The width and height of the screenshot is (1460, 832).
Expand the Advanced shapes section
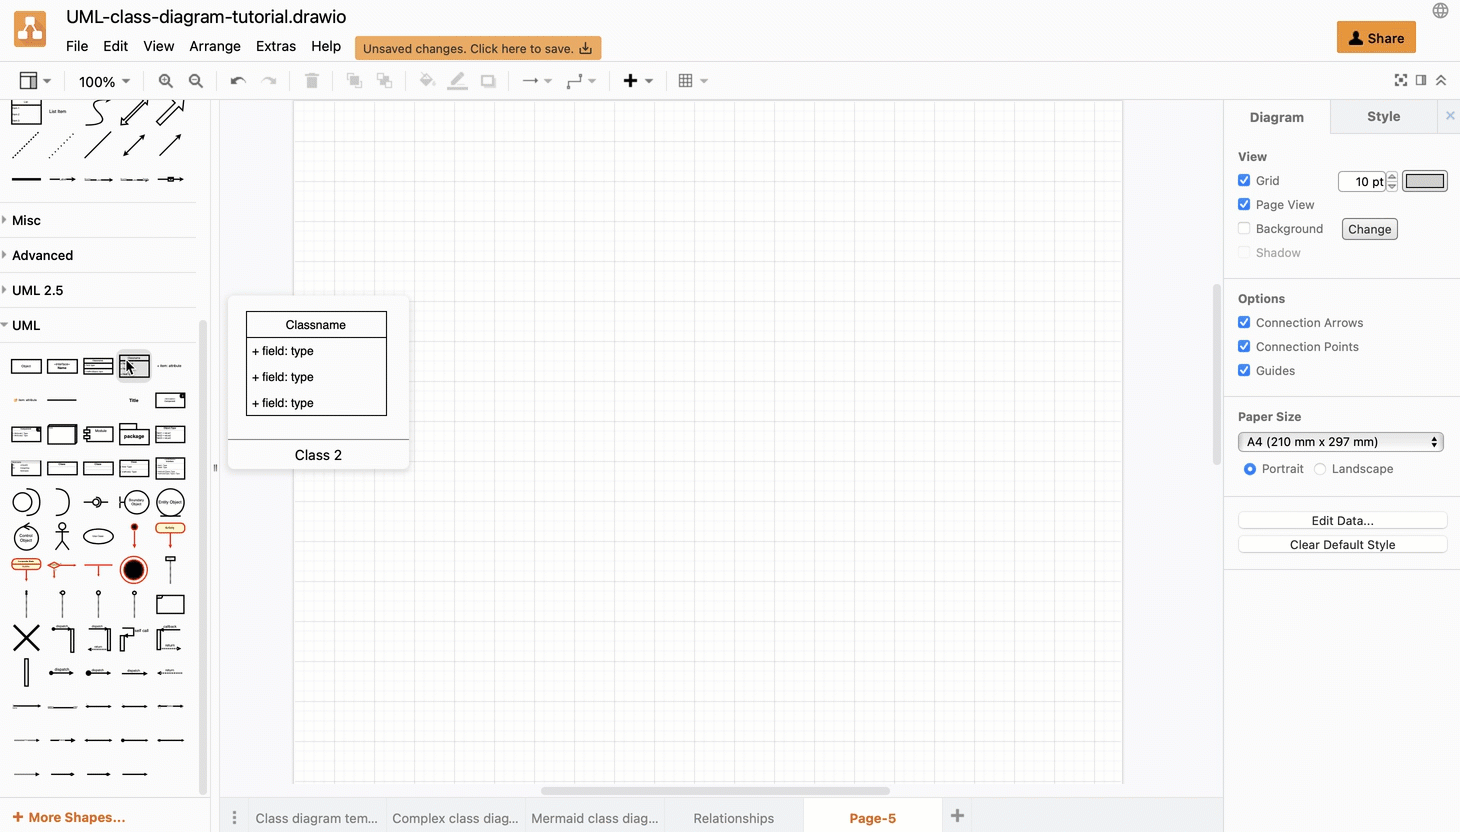click(x=43, y=255)
